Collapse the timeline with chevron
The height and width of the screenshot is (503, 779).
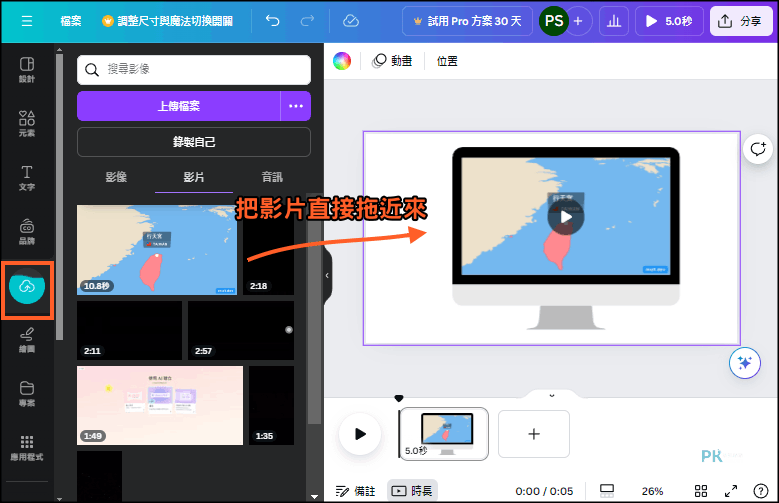click(551, 396)
